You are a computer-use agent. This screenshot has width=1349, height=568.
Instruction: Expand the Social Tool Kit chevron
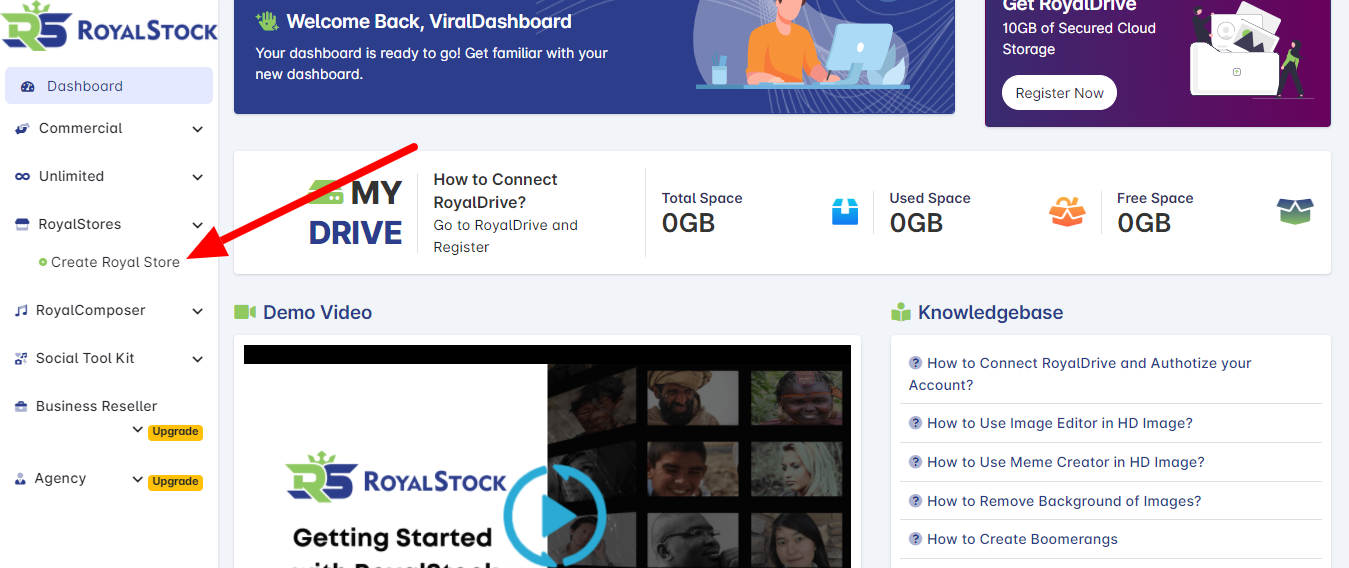tap(197, 359)
